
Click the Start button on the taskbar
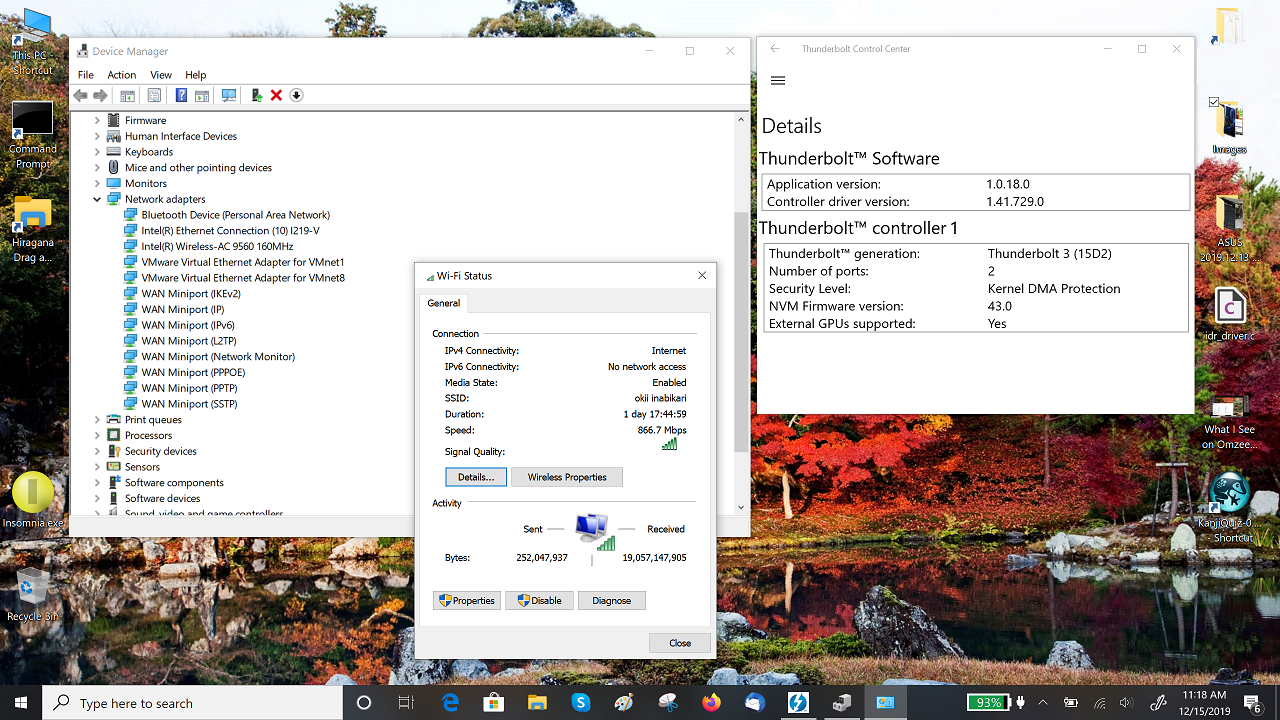point(21,703)
